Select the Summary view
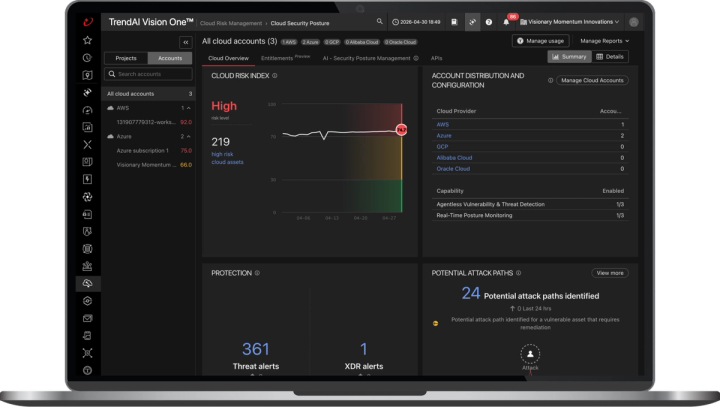 click(569, 57)
